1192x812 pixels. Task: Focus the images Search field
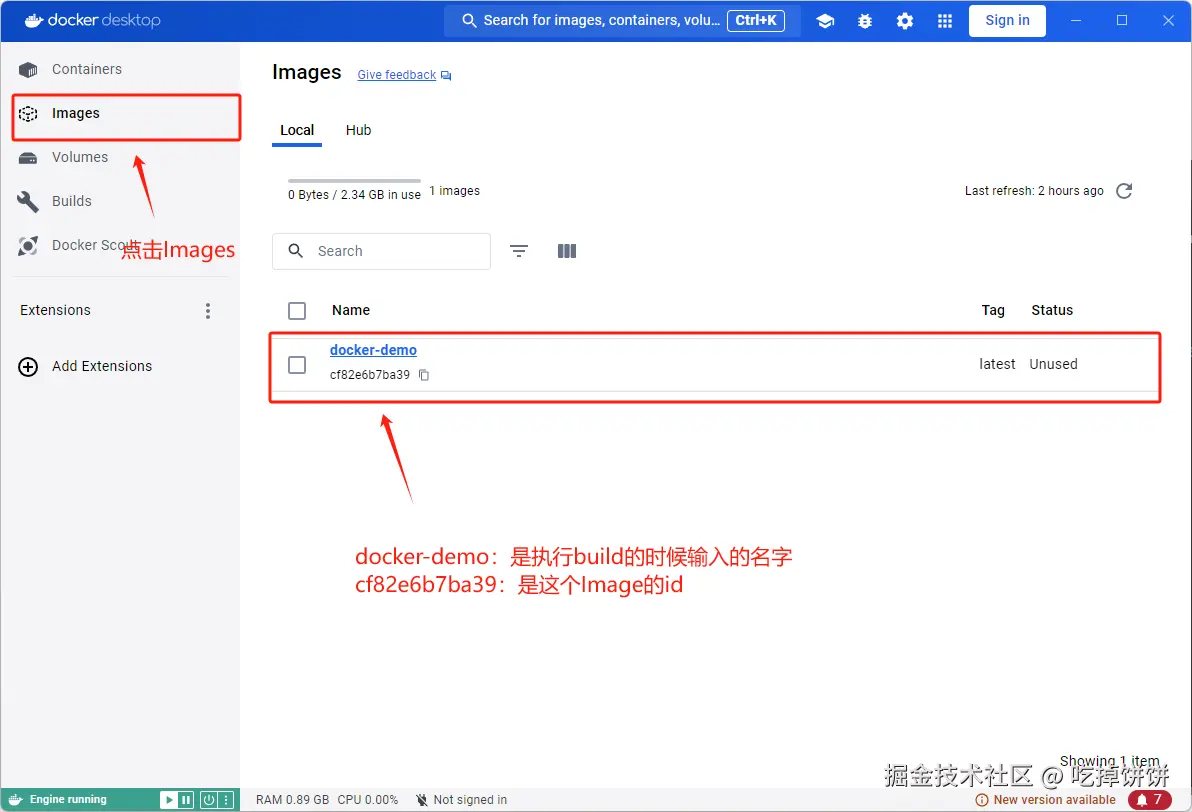click(x=382, y=251)
